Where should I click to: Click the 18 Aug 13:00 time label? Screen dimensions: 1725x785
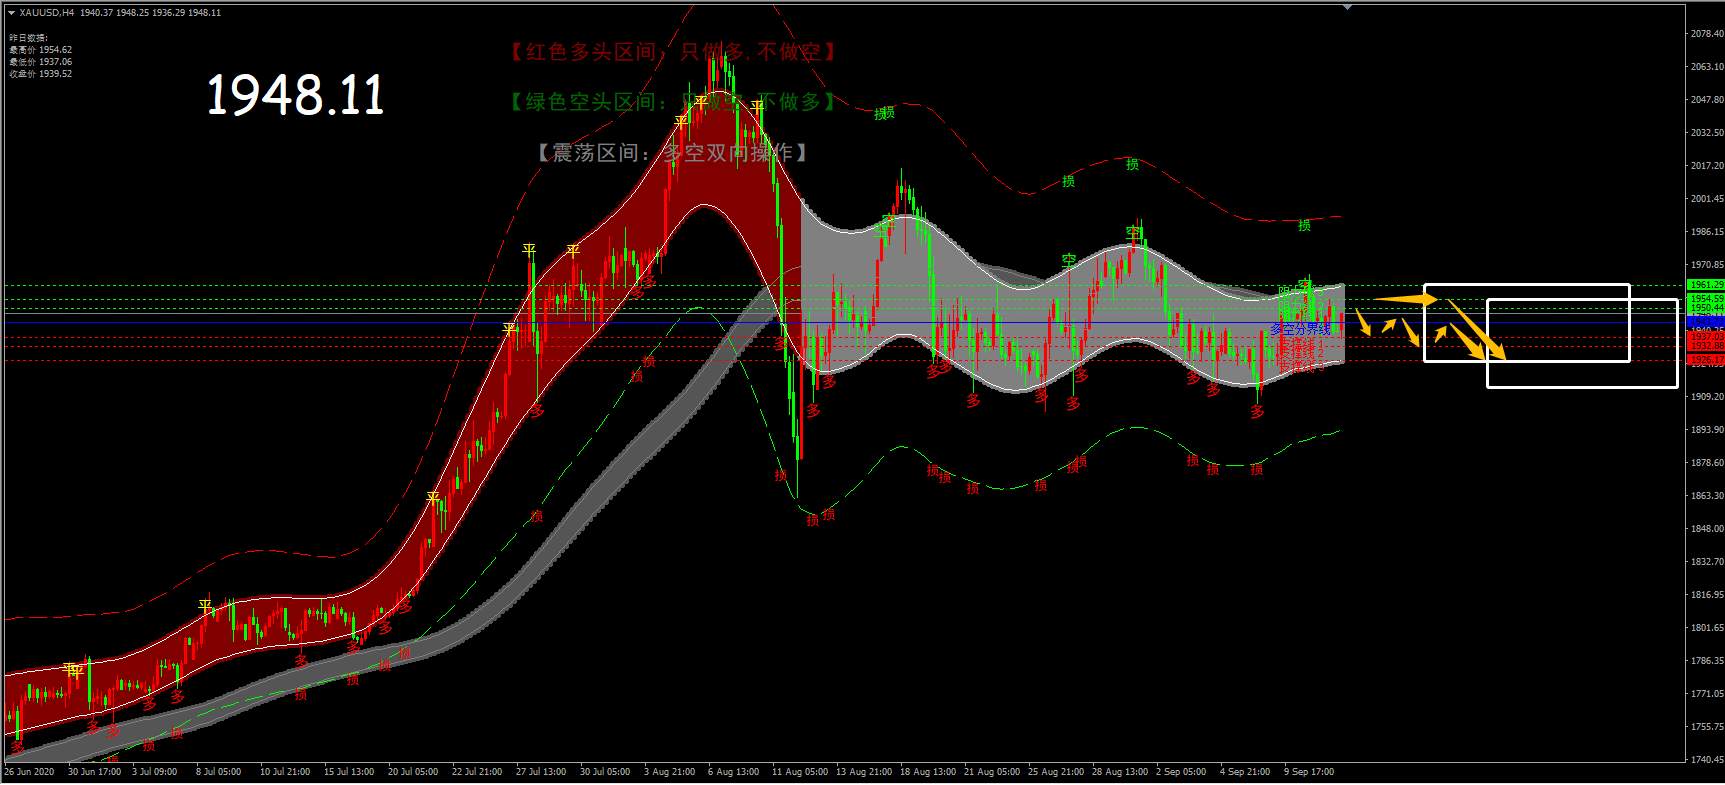click(x=928, y=772)
